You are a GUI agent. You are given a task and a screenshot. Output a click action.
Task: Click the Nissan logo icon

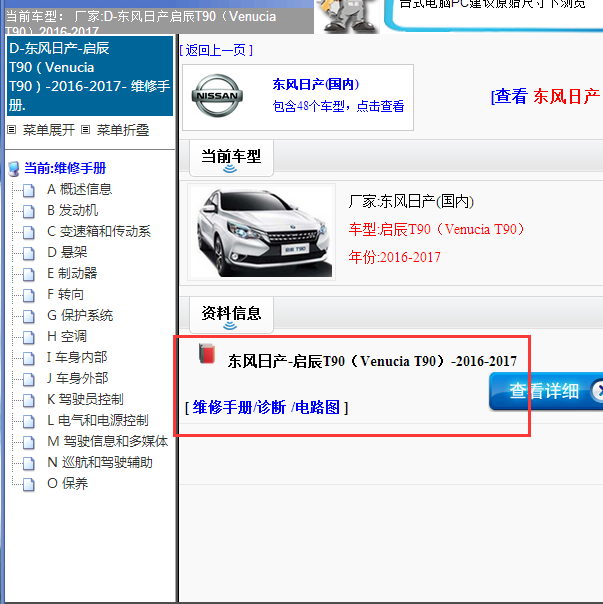pyautogui.click(x=217, y=96)
